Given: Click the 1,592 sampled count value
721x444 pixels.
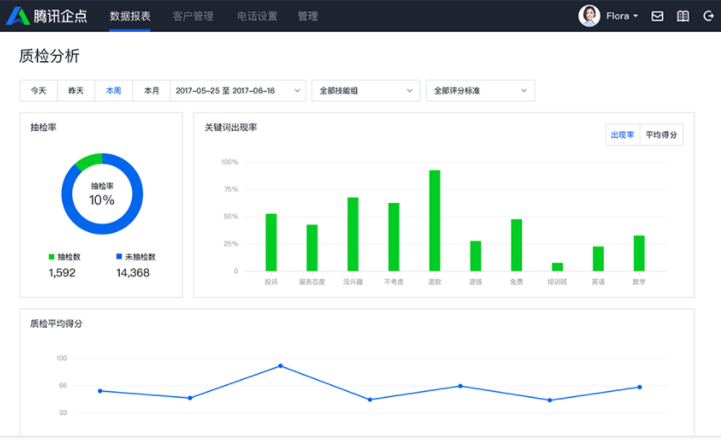Looking at the screenshot, I should click(62, 273).
